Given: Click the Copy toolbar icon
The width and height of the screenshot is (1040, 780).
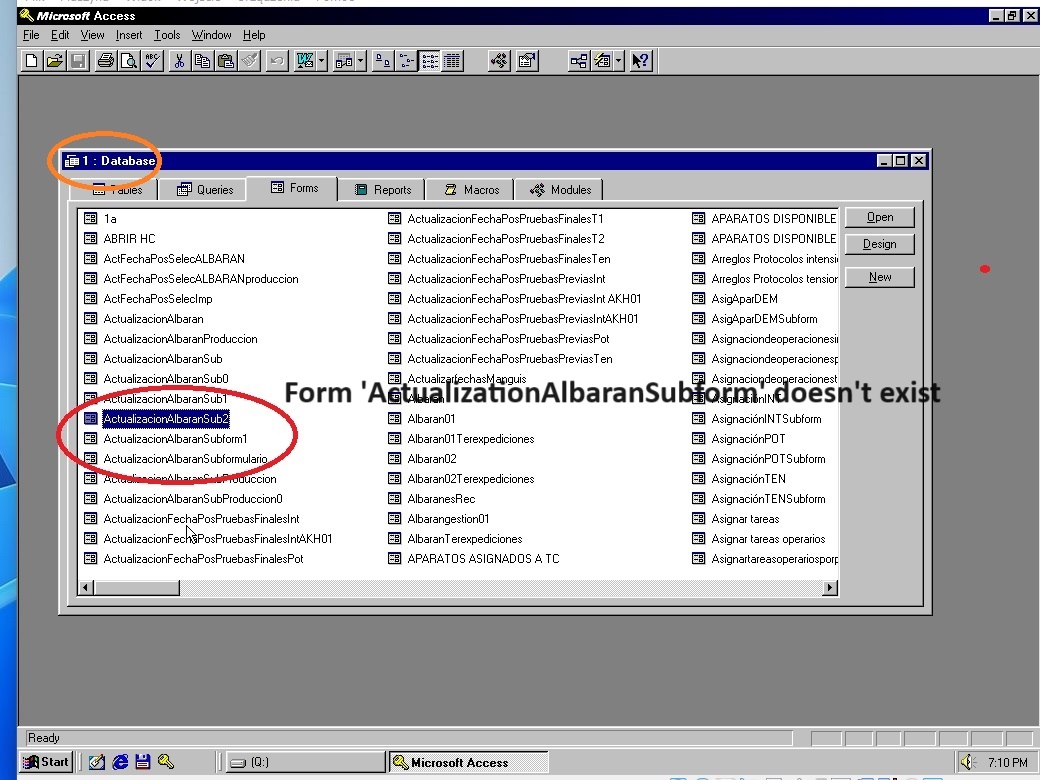Looking at the screenshot, I should click(x=202, y=61).
